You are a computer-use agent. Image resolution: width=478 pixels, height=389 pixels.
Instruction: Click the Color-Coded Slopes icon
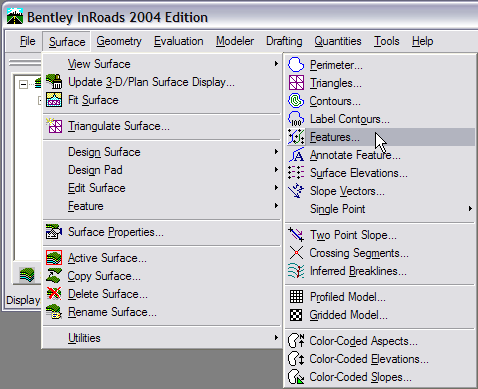pyautogui.click(x=296, y=377)
